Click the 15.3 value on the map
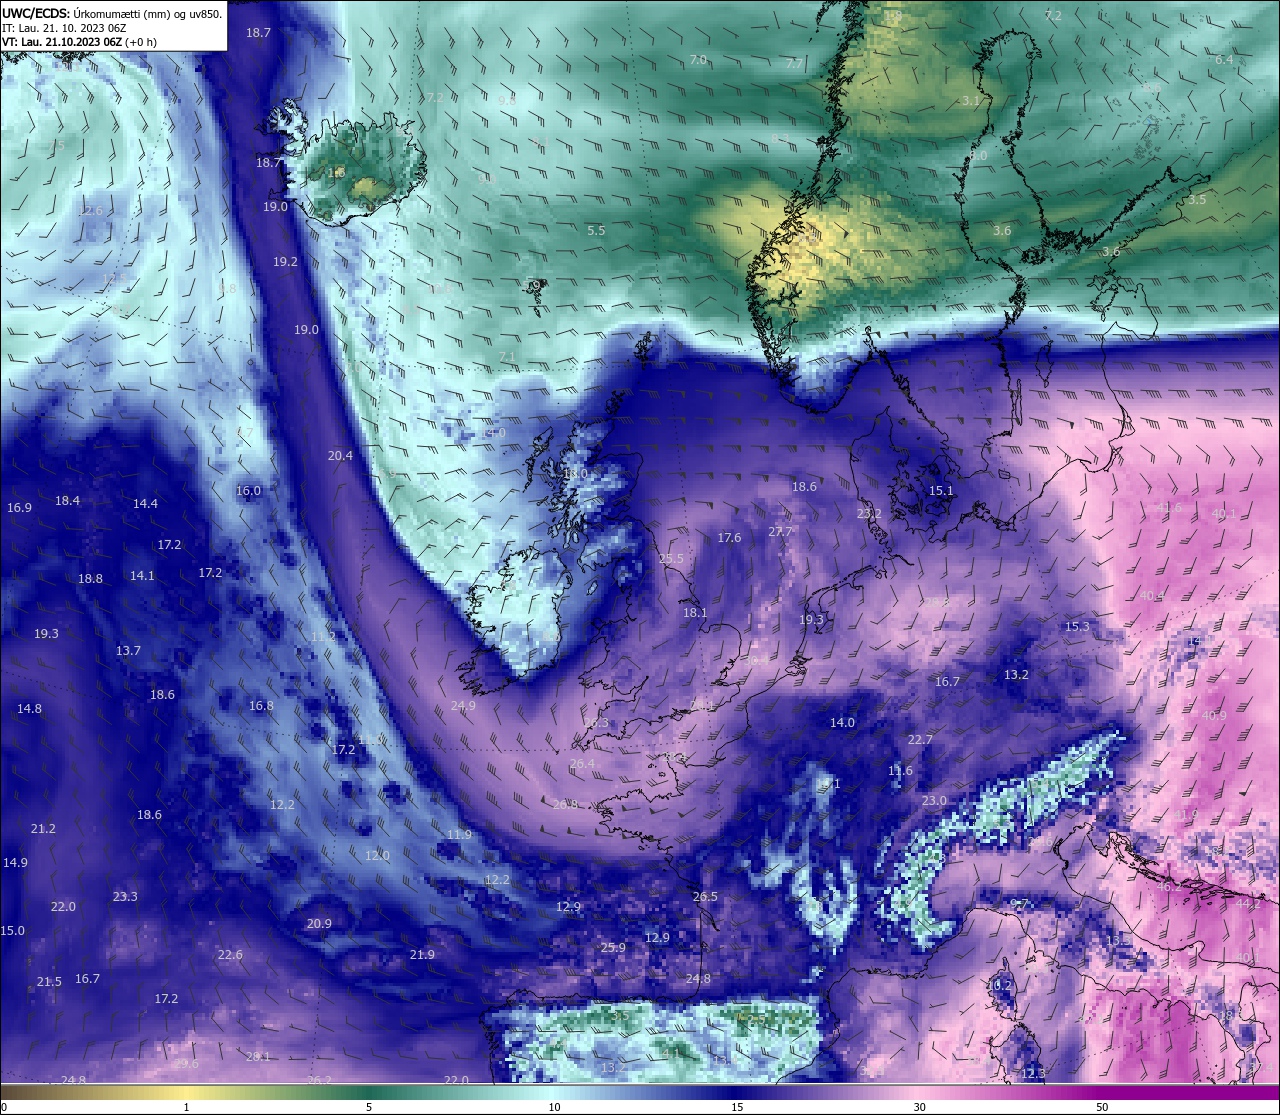Viewport: 1280px width, 1115px height. [1077, 627]
